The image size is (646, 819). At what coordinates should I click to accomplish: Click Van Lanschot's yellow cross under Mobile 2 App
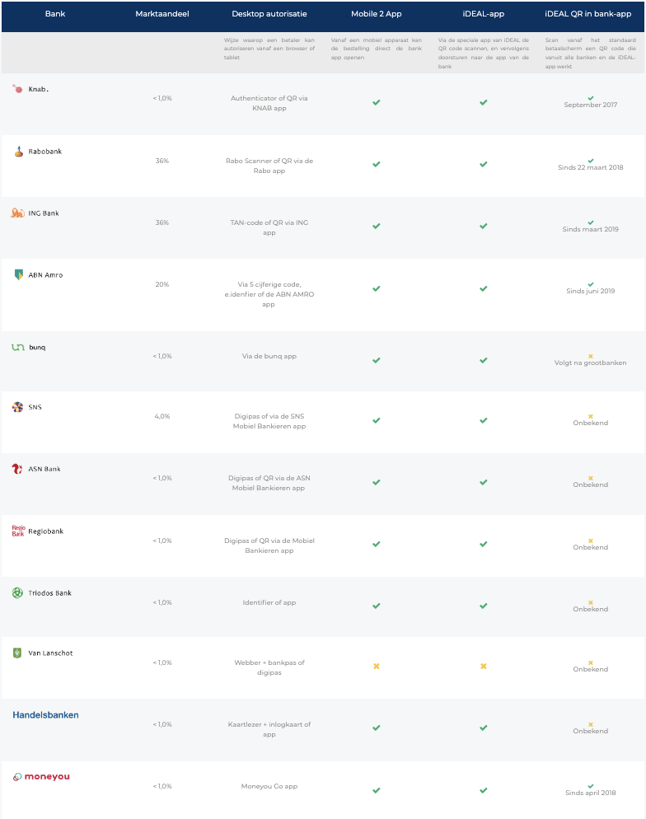376,666
